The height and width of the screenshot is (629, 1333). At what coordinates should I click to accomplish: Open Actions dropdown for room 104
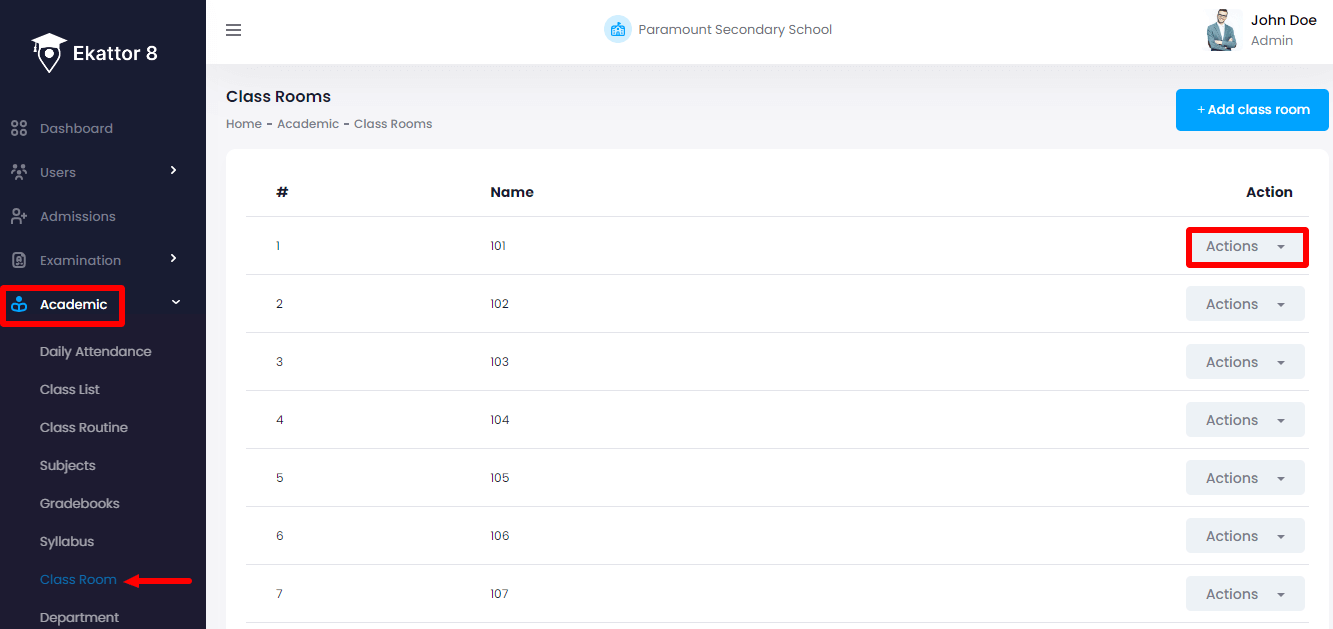[x=1245, y=420]
